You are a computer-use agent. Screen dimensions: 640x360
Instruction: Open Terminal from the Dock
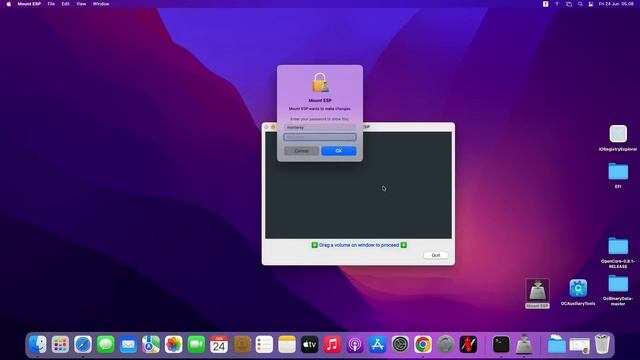(501, 344)
